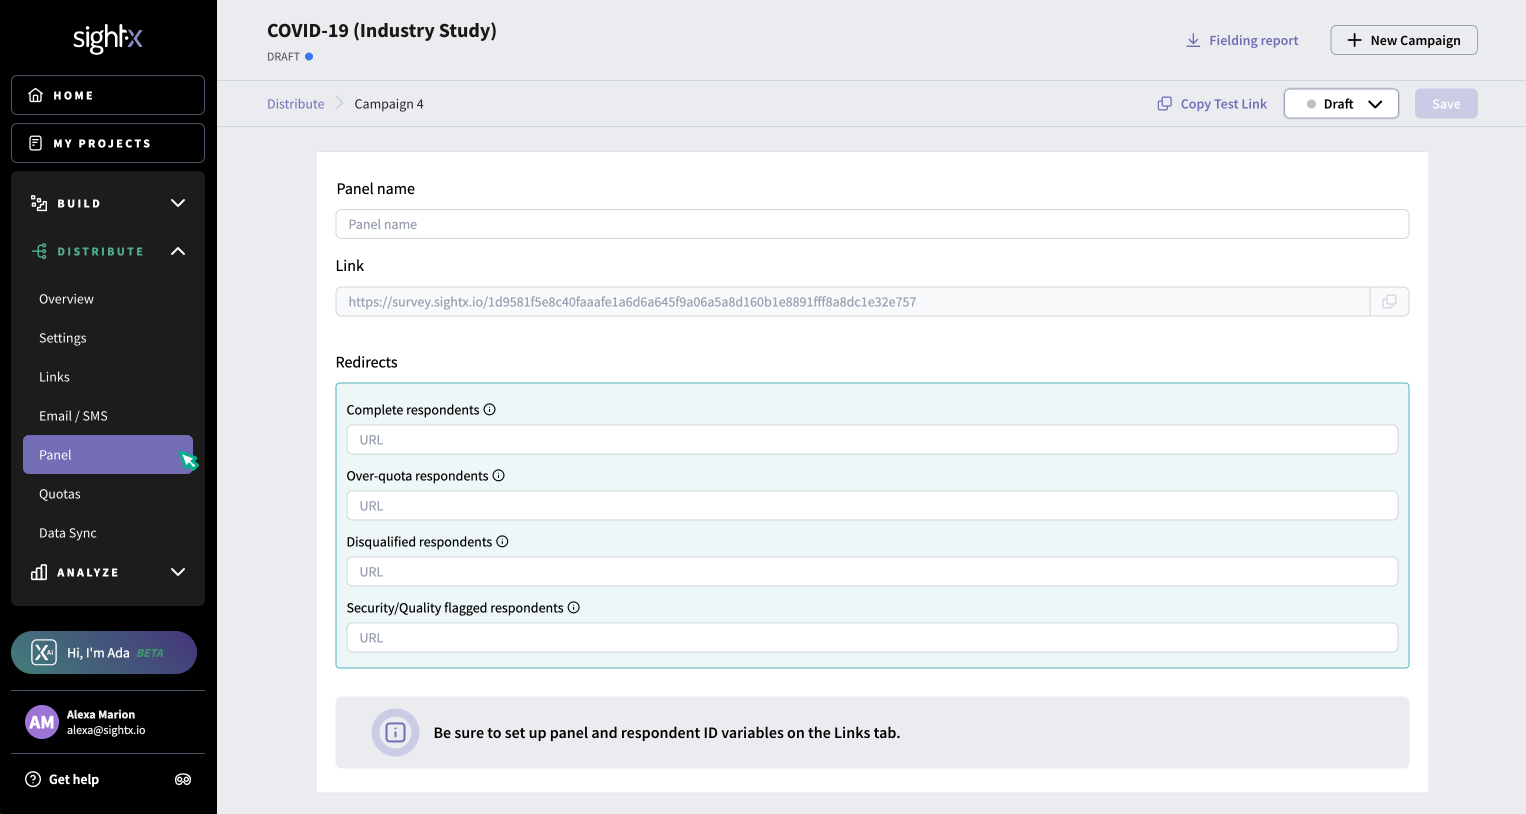Viewport: 1526px width, 814px height.
Task: Click the Analyze bar chart icon
Action: (39, 572)
